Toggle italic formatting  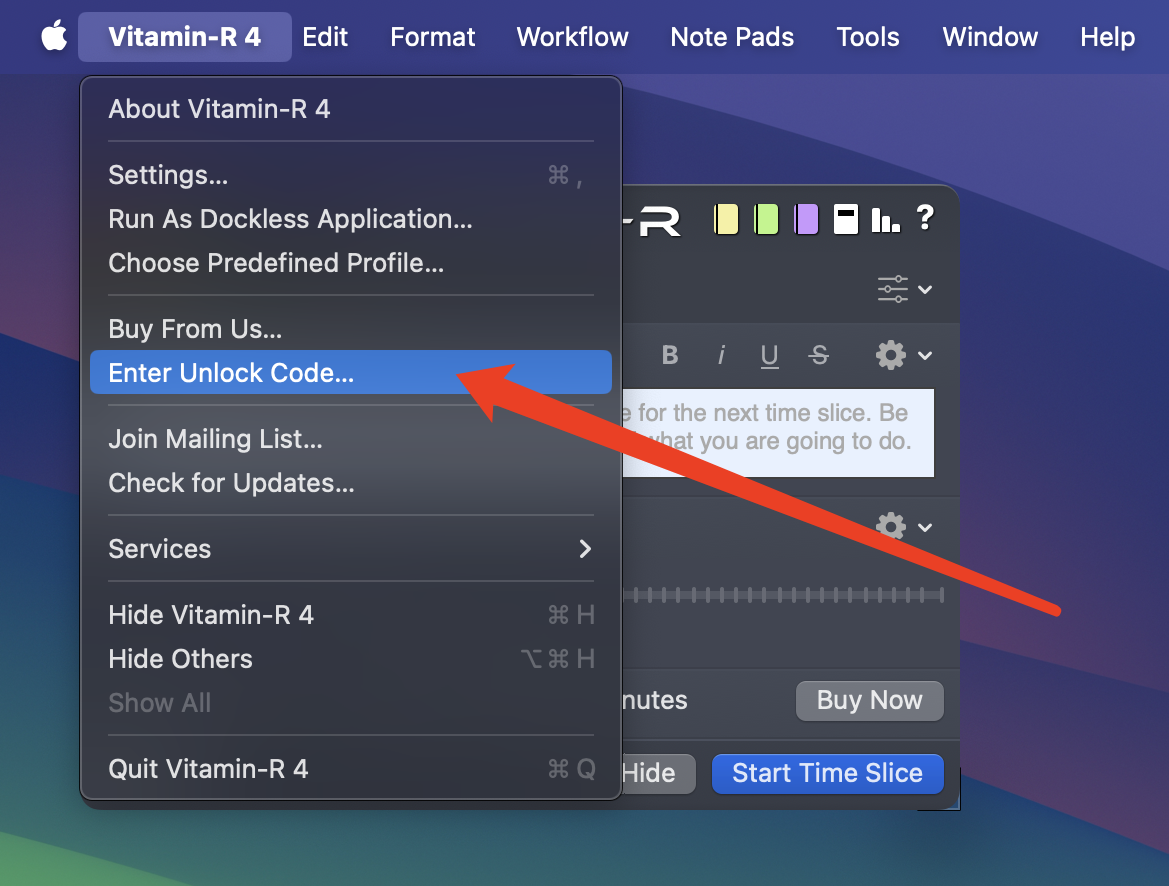click(x=721, y=355)
